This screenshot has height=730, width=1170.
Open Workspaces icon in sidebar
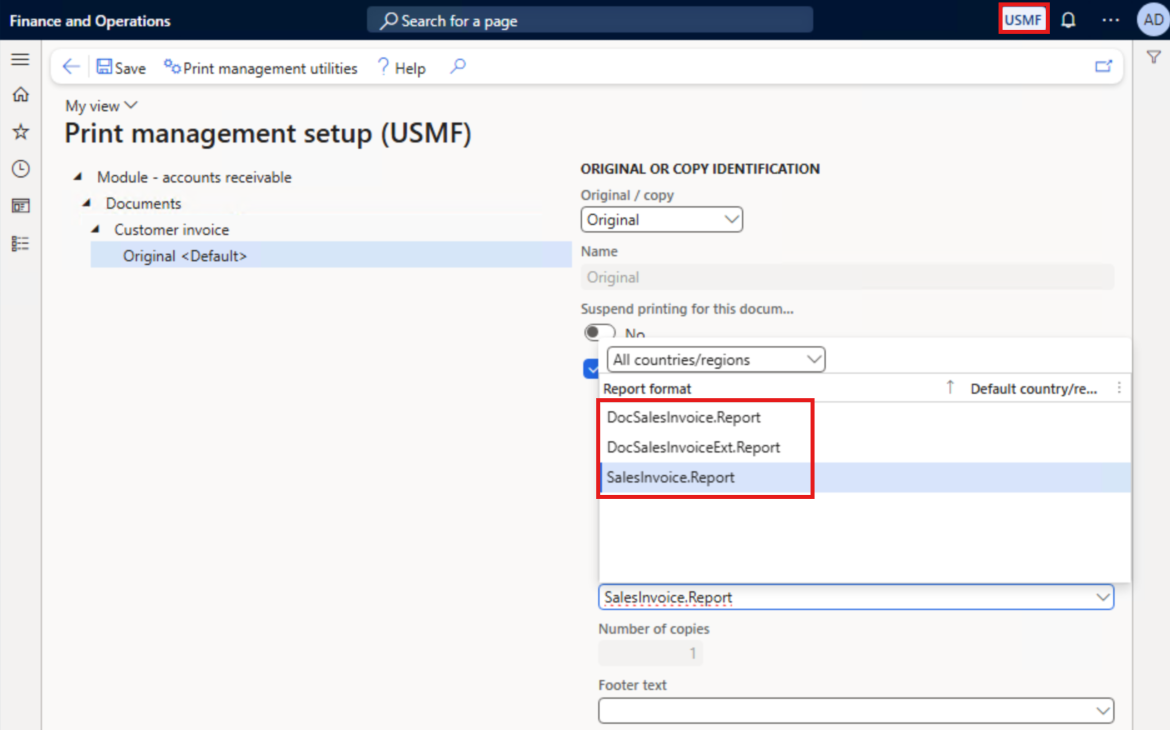(x=20, y=206)
